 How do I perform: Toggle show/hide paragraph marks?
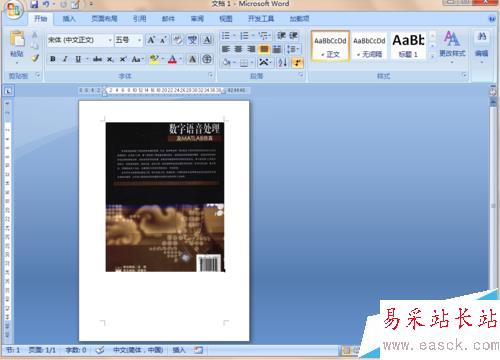297,62
